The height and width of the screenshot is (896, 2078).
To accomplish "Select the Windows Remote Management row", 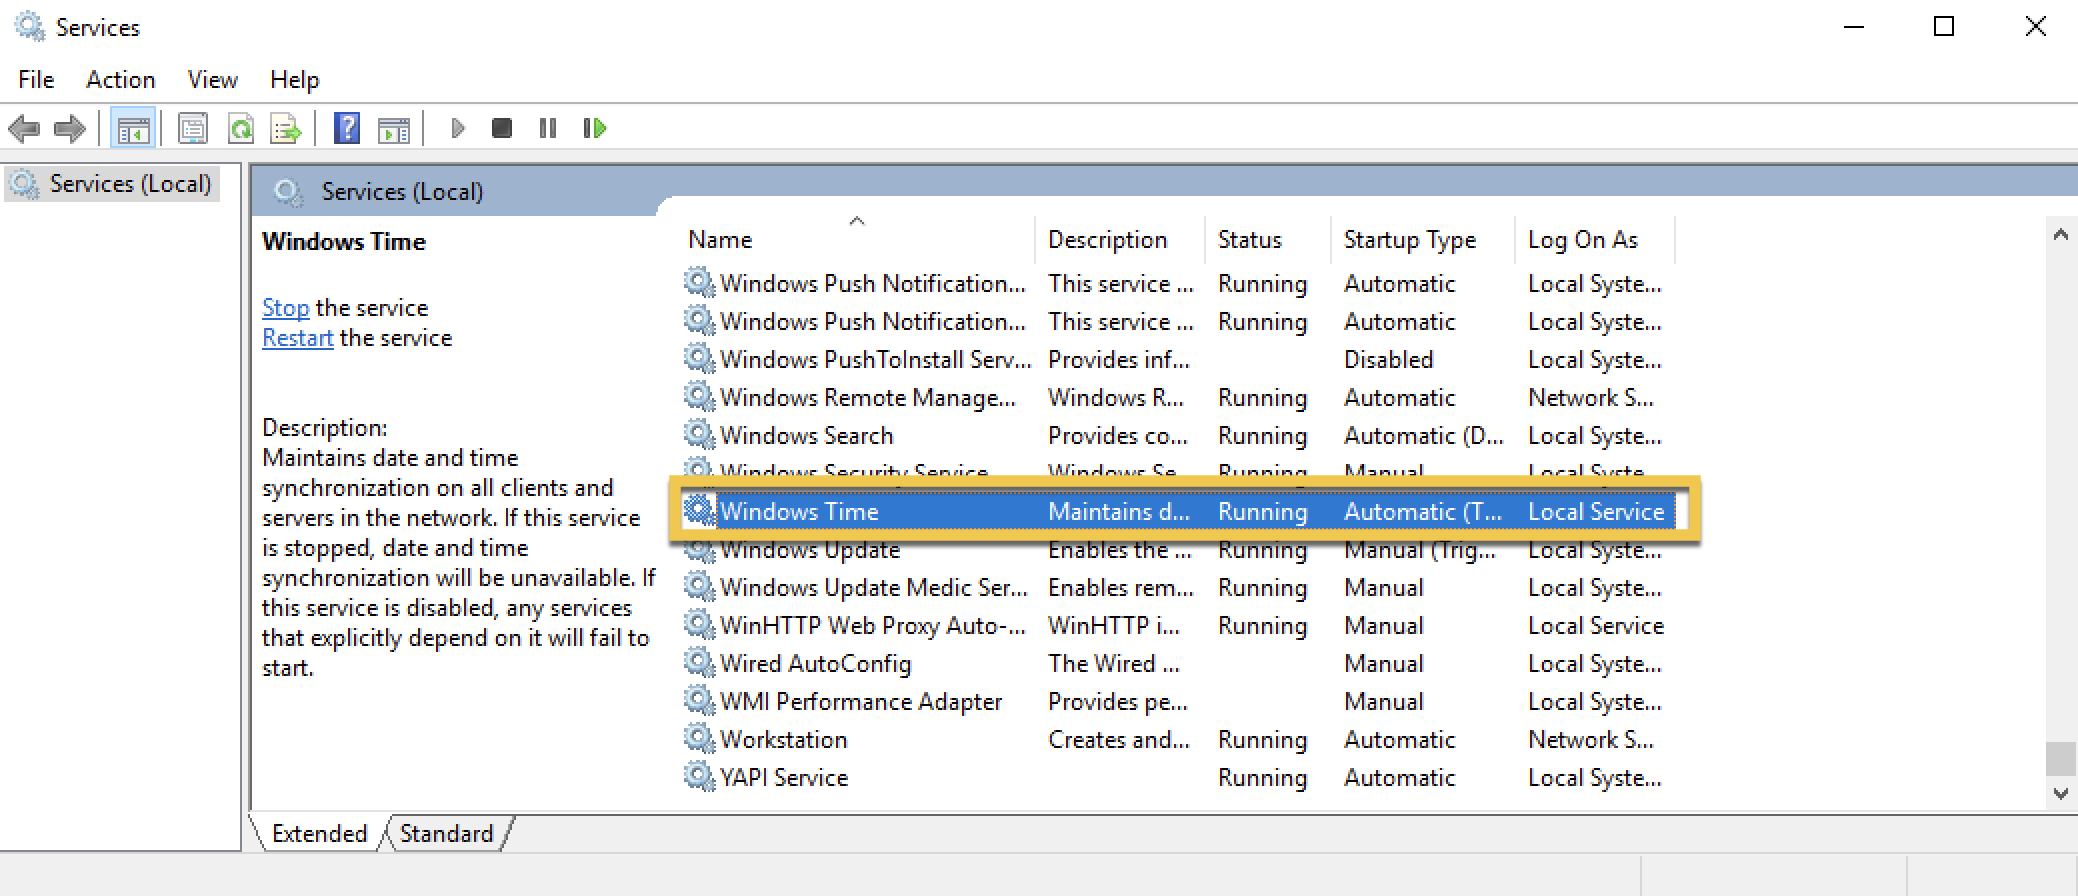I will [x=1178, y=397].
